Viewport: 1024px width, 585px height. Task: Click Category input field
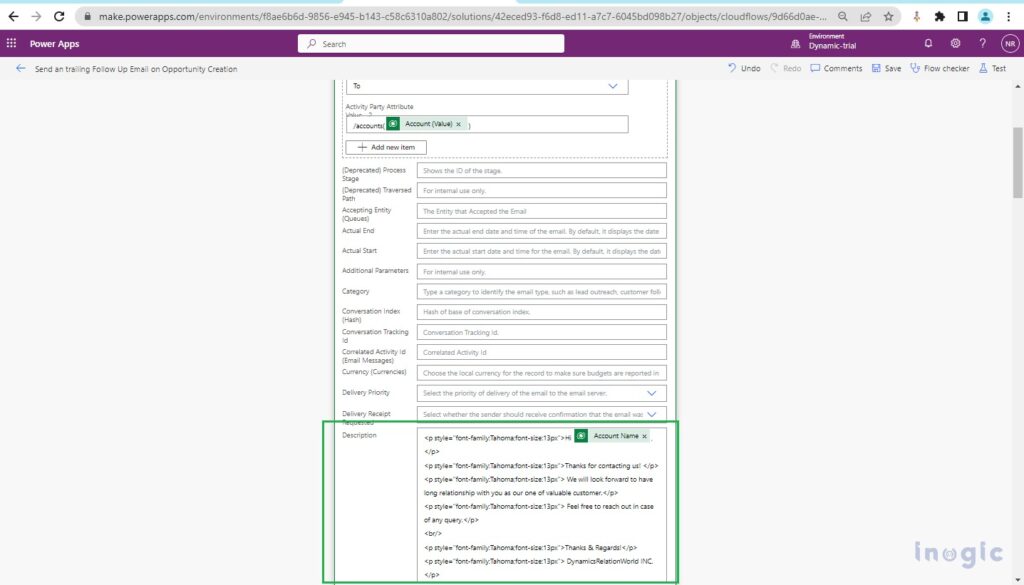[541, 292]
